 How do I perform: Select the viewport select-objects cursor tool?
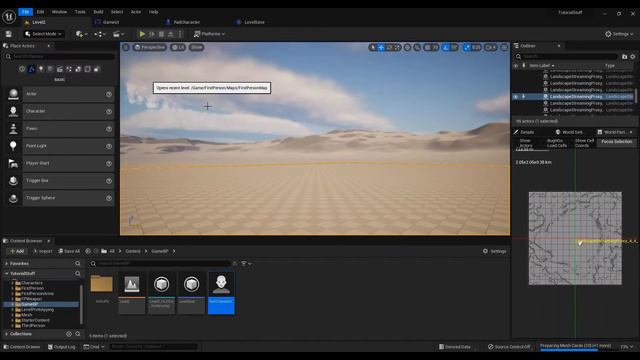(x=372, y=47)
